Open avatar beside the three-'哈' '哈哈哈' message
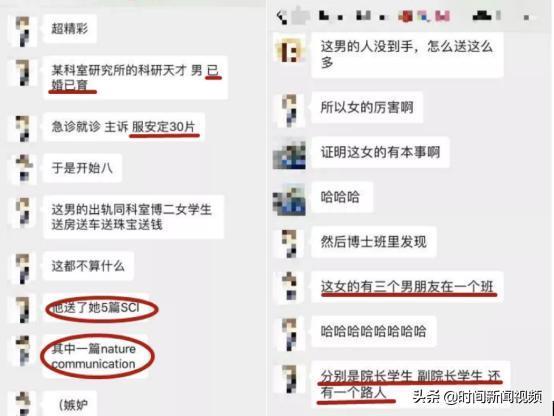The image size is (554, 416). (x=289, y=200)
